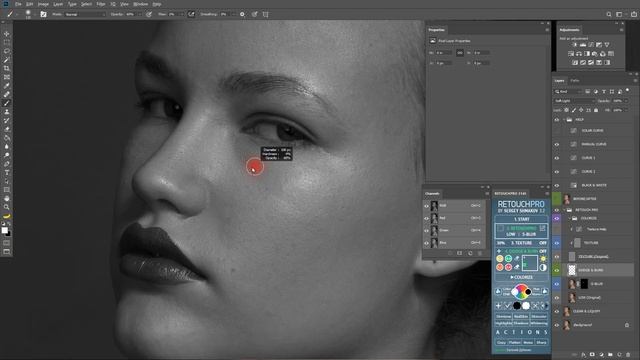Select the Brush tool in toolbox

coord(7,103)
